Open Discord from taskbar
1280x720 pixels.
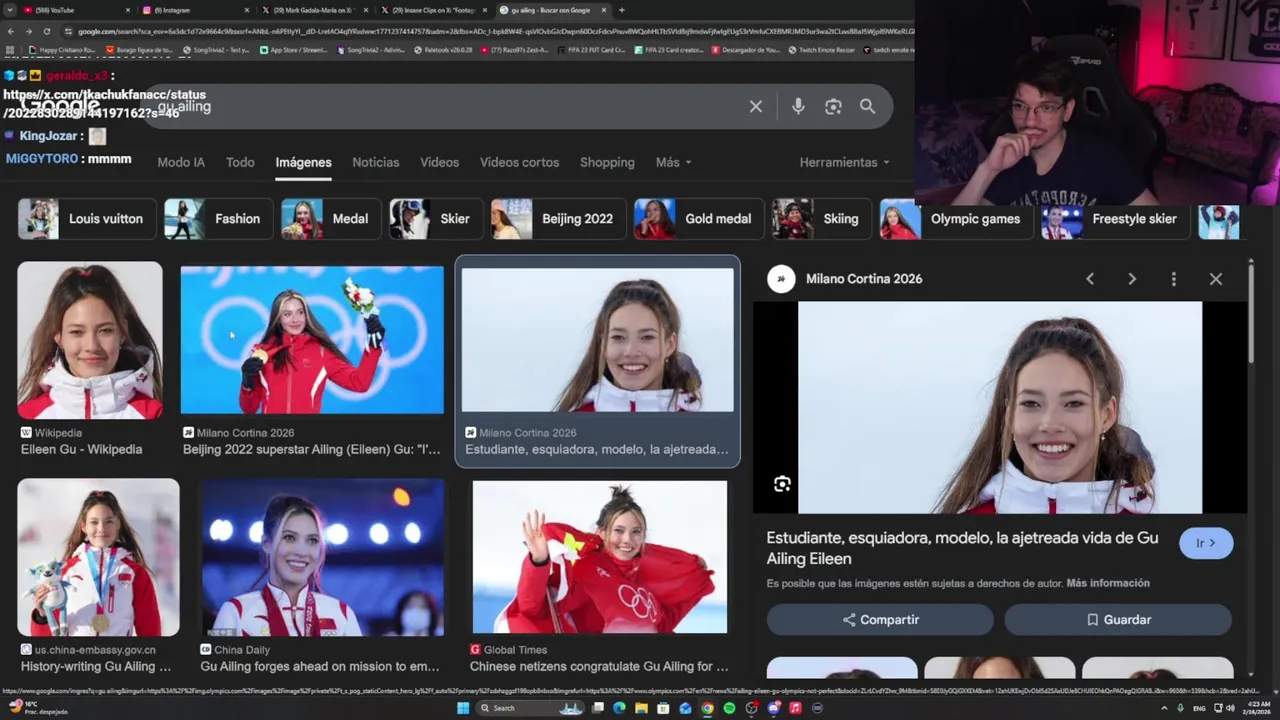(x=773, y=708)
